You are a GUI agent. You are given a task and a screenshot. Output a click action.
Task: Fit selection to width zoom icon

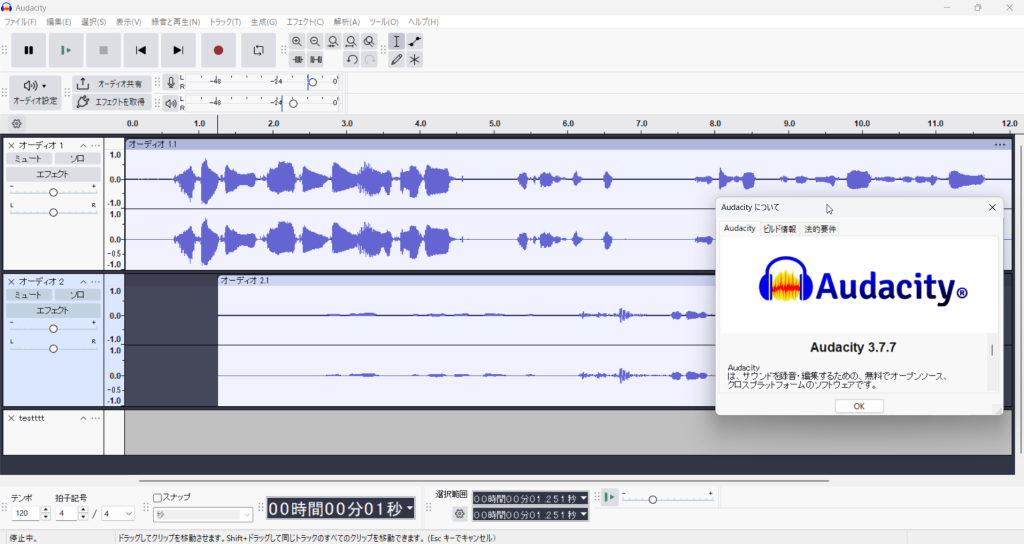(333, 41)
